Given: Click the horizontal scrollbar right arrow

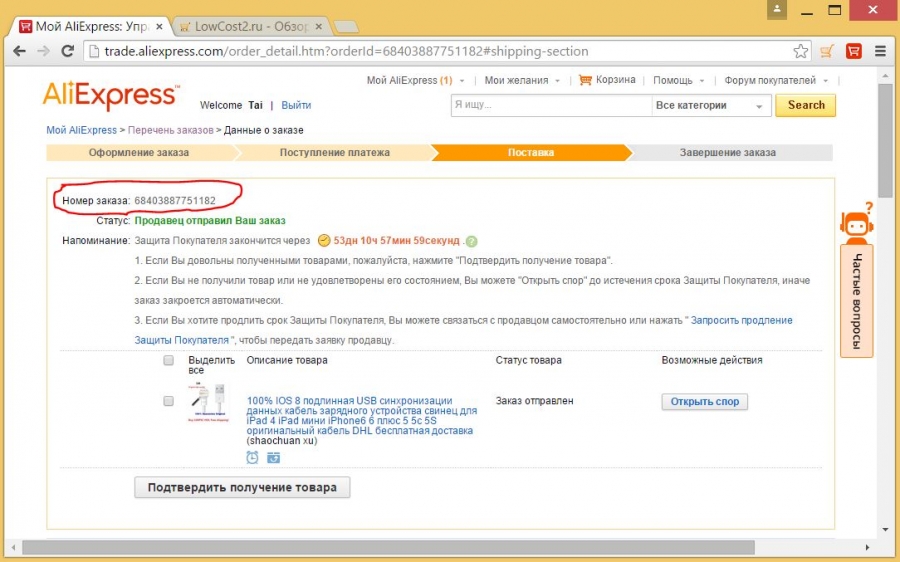Looking at the screenshot, I should (867, 547).
